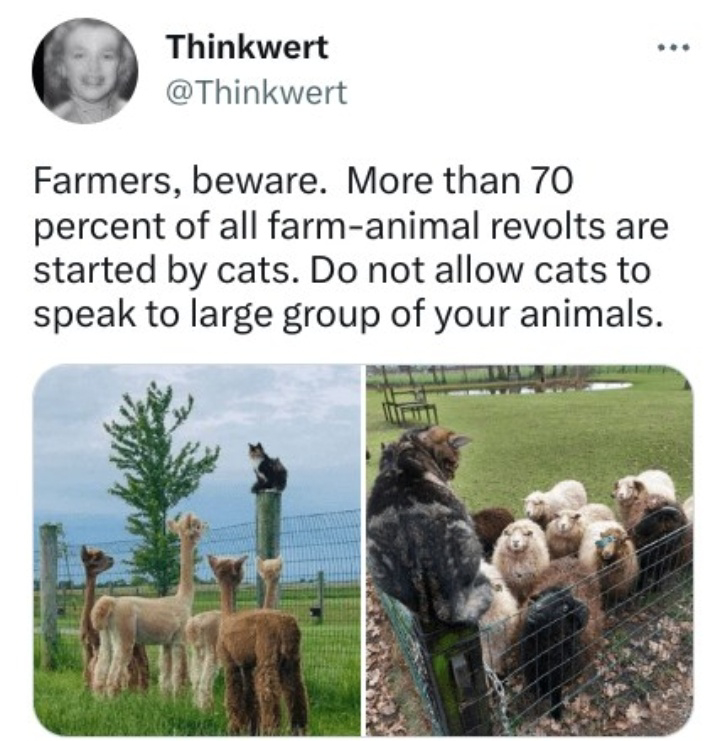Visit the @Thinkwert handle profile
This screenshot has height=741, width=720.
tap(257, 92)
